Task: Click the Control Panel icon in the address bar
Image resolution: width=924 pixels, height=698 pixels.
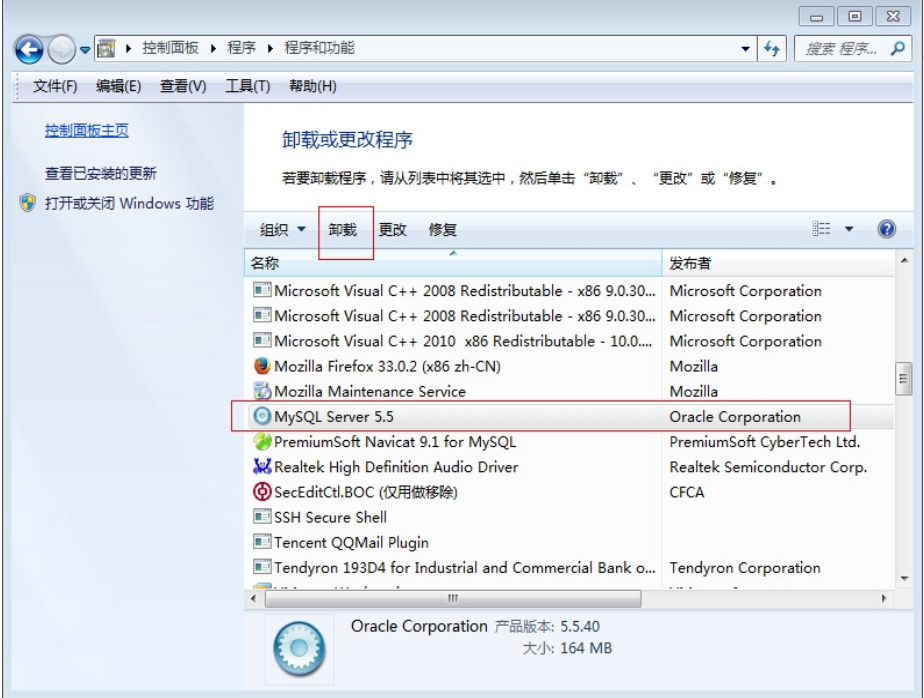Action: [x=106, y=48]
